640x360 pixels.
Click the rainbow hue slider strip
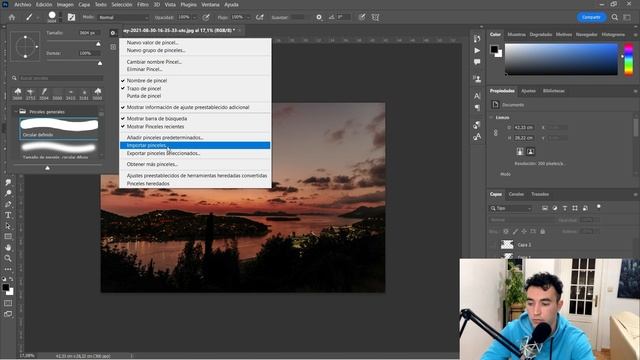[x=629, y=60]
